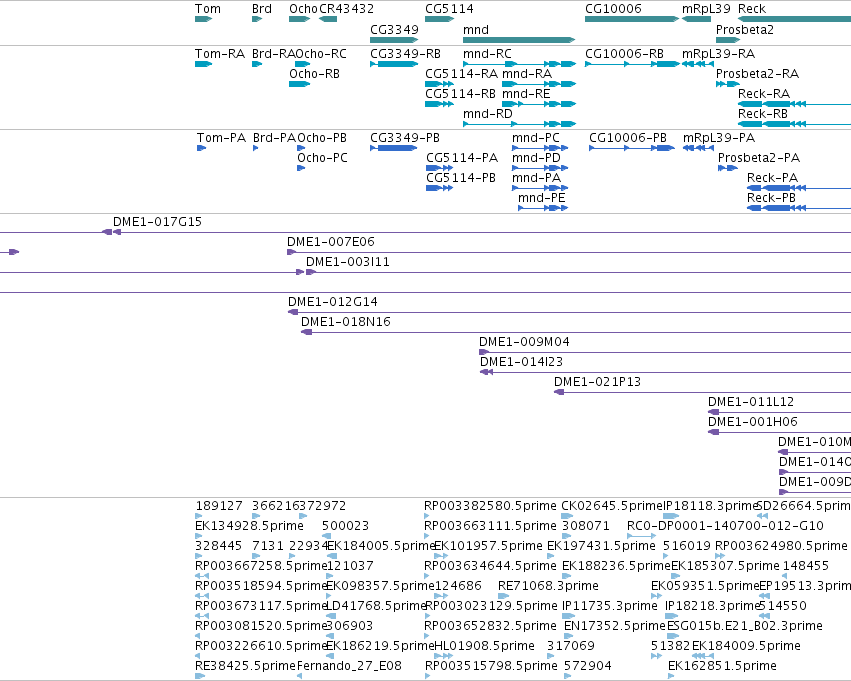The image size is (851, 681).
Task: Select the Ocho-RB transcript label
Action: tap(314, 74)
